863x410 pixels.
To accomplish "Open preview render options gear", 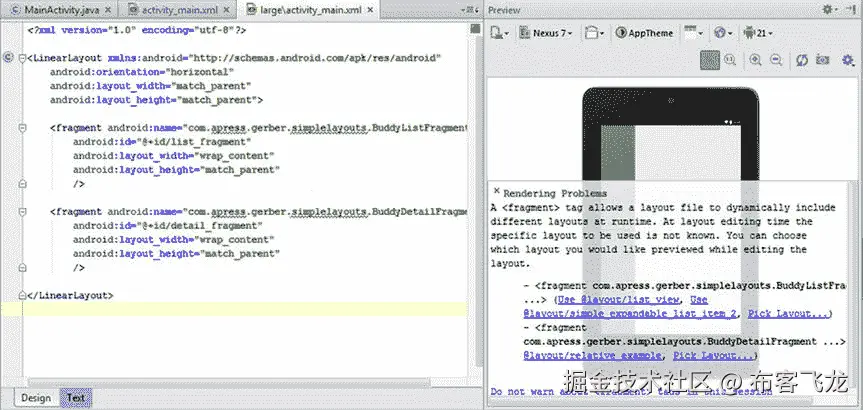I will [x=848, y=61].
